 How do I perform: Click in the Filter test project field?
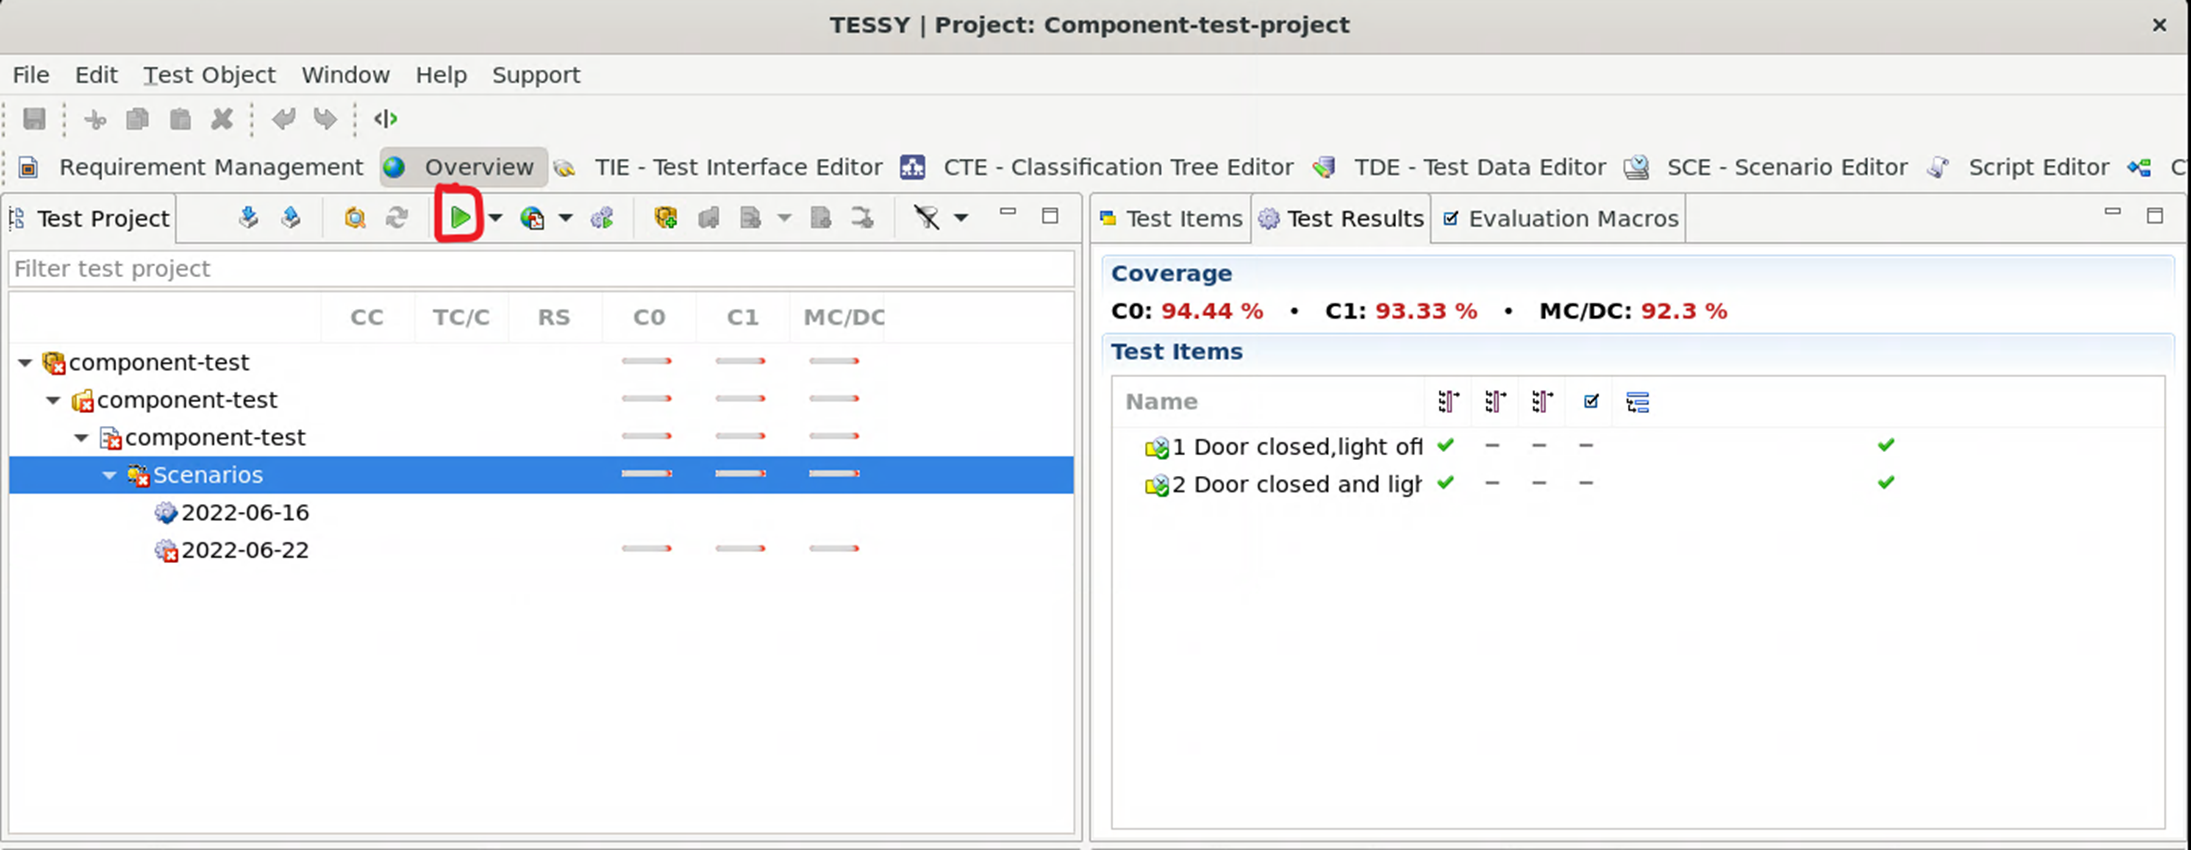click(x=541, y=269)
